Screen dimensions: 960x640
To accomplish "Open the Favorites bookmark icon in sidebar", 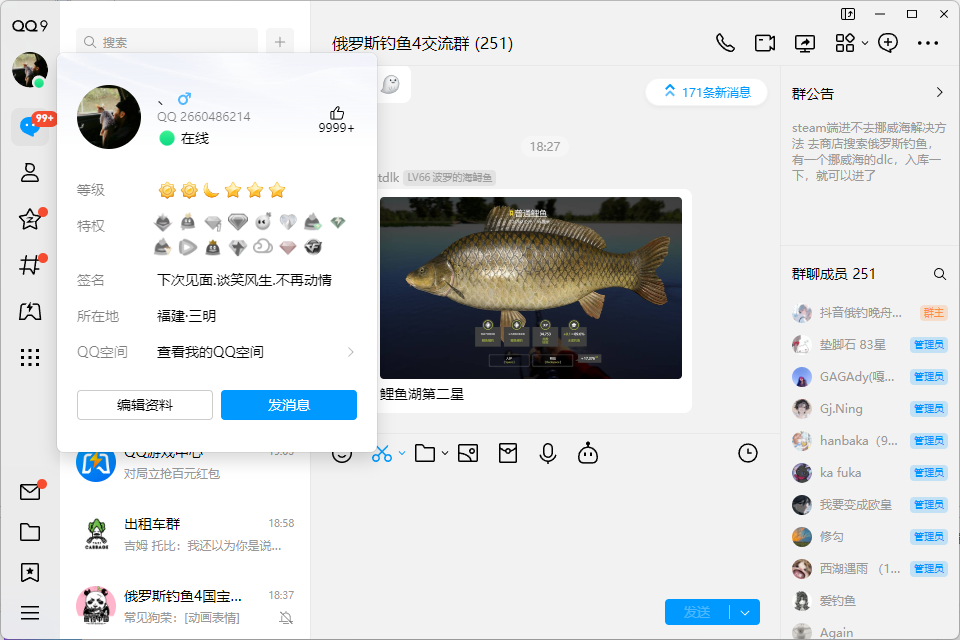I will point(30,573).
